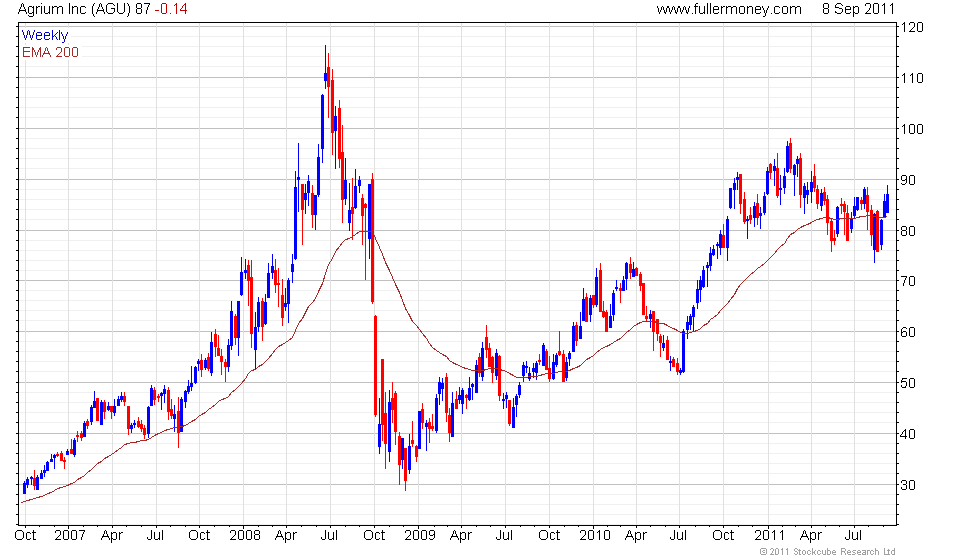Click the 50 price axis label

tap(908, 383)
